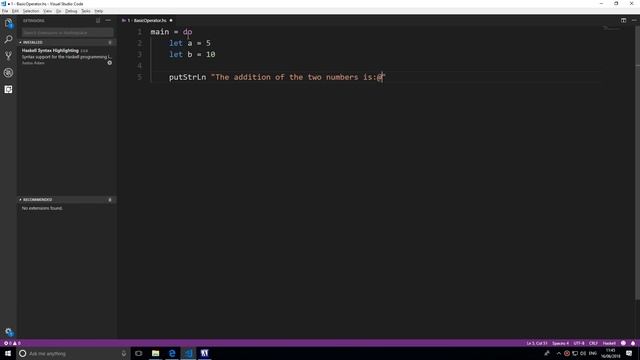Close the unsaved BasicOperator.hs tab dot
The image size is (640, 360).
171,20
